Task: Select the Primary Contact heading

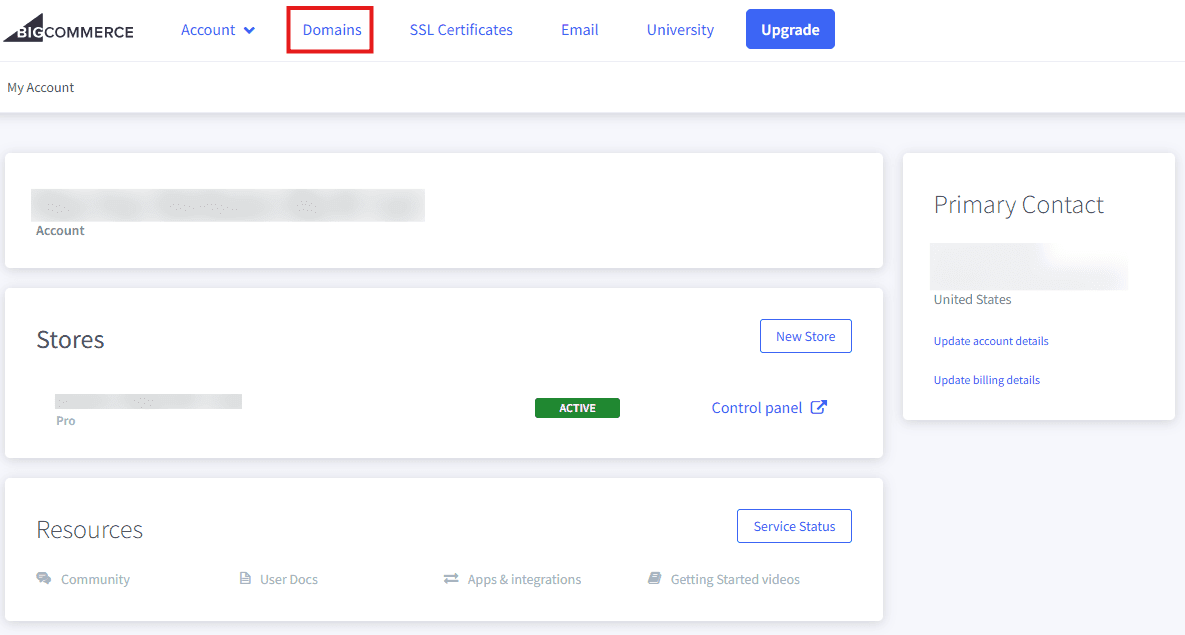Action: (x=1019, y=205)
